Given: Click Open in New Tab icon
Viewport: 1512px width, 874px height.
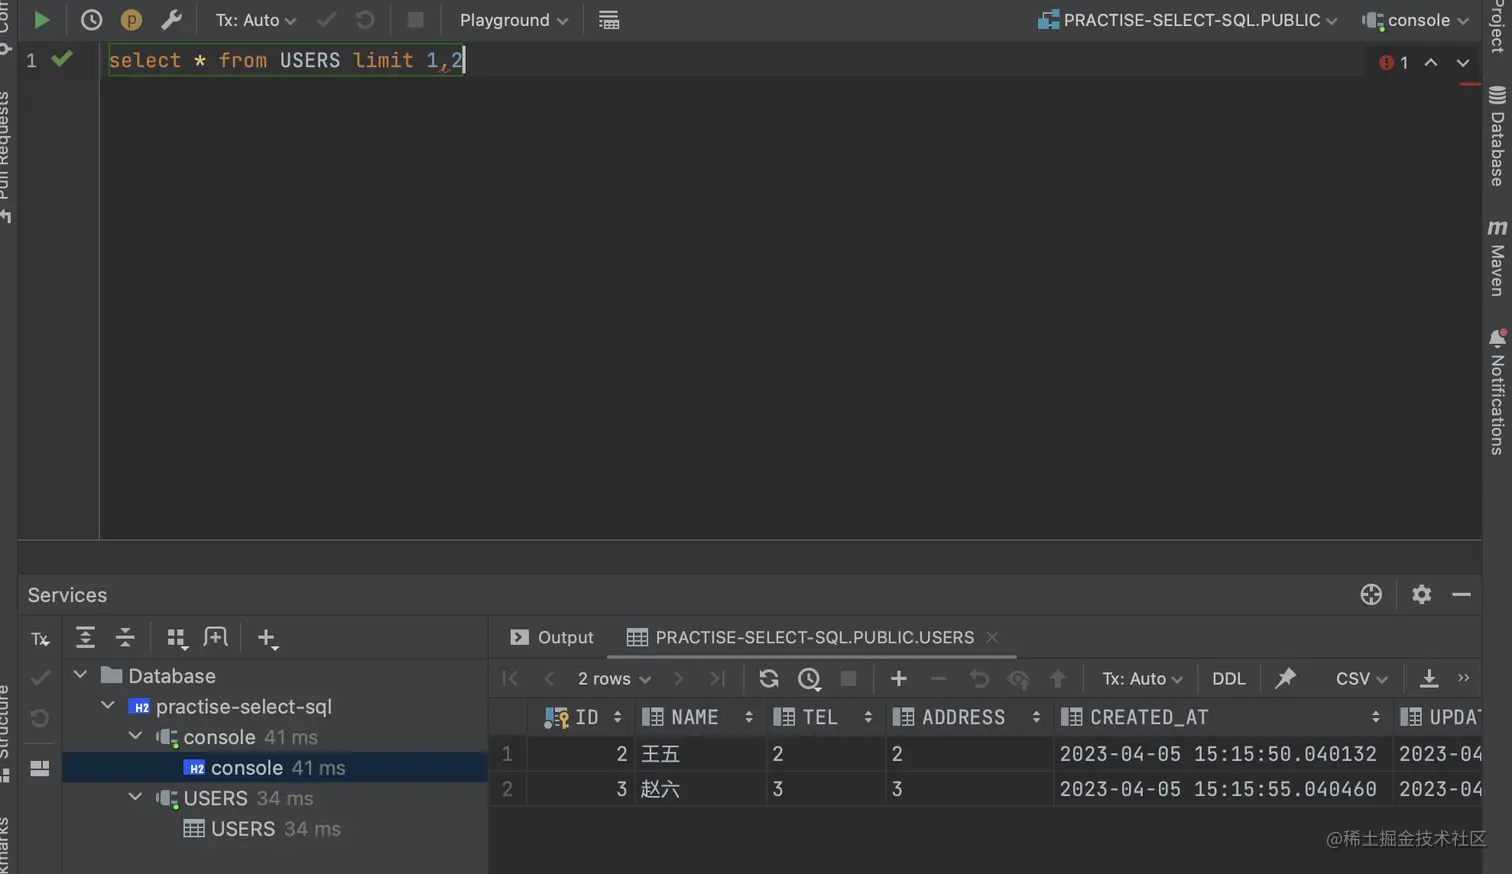Looking at the screenshot, I should point(216,638).
